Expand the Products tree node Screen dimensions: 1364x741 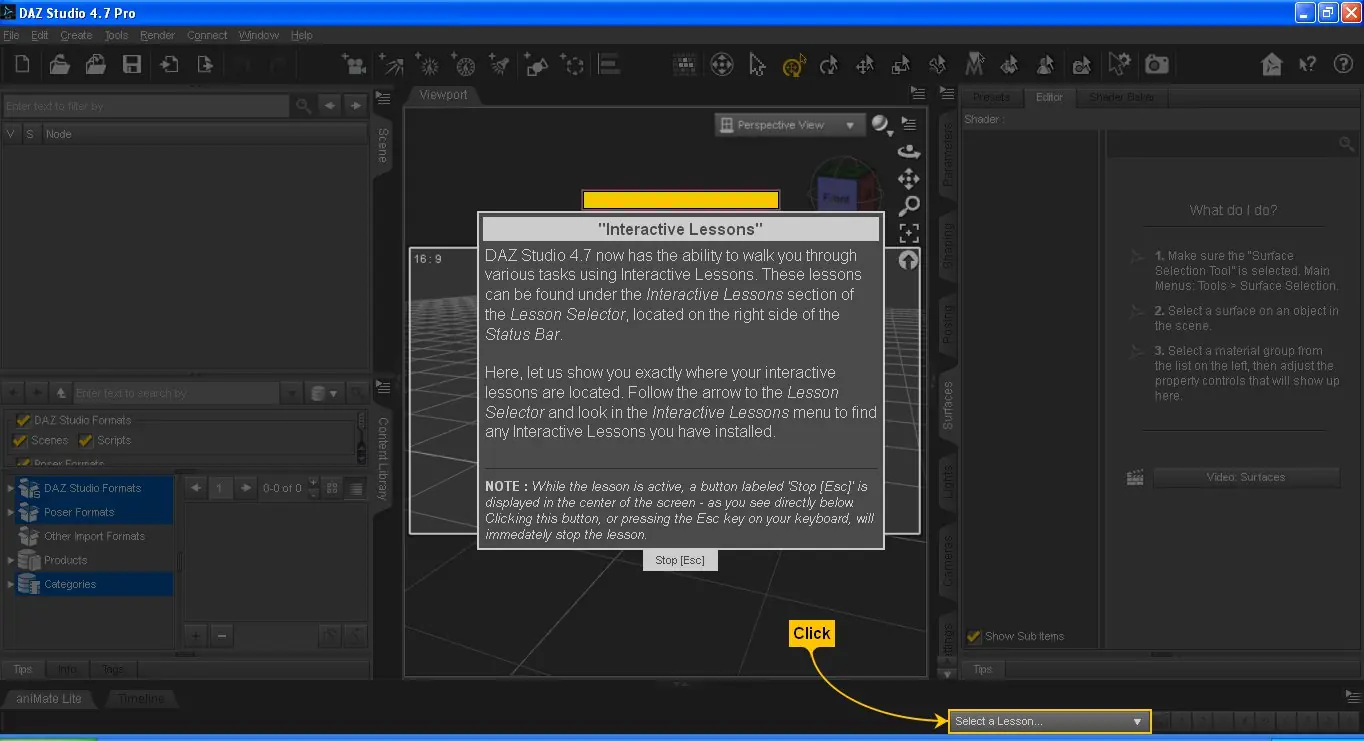click(x=11, y=560)
